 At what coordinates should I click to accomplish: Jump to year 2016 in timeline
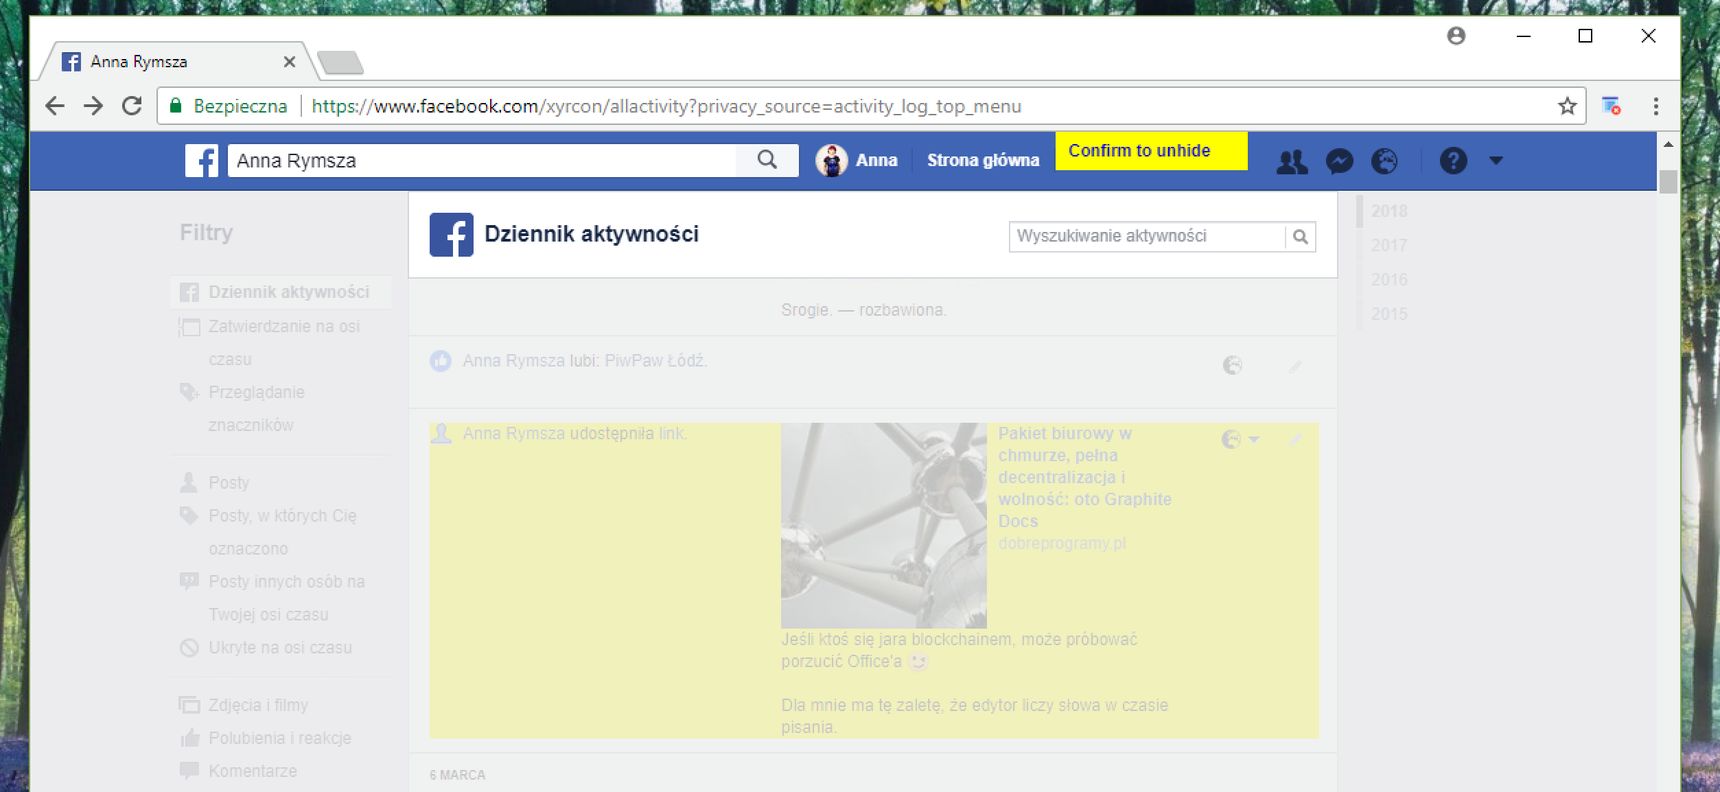pos(1389,279)
